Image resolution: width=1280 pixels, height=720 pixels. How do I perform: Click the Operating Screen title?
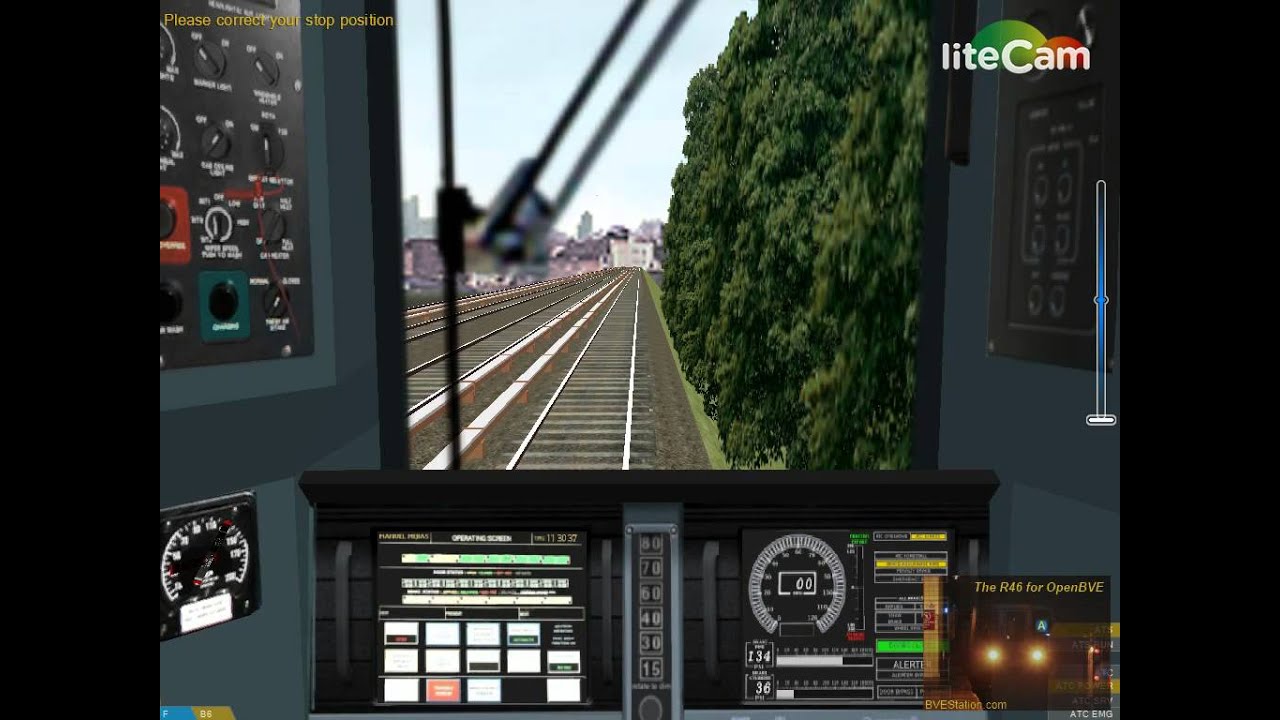pos(482,538)
